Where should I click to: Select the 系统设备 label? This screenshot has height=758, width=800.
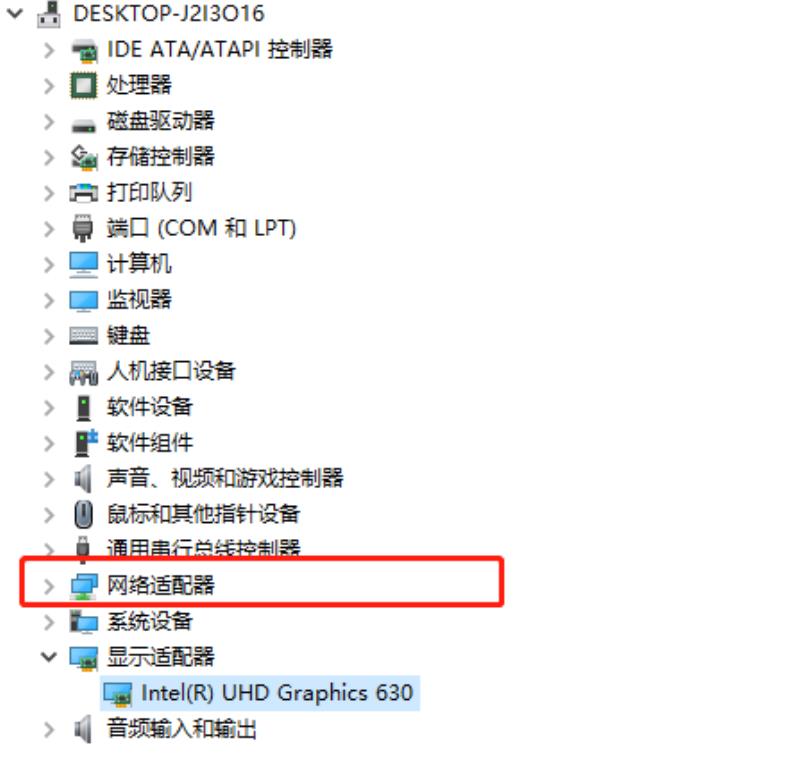click(149, 621)
